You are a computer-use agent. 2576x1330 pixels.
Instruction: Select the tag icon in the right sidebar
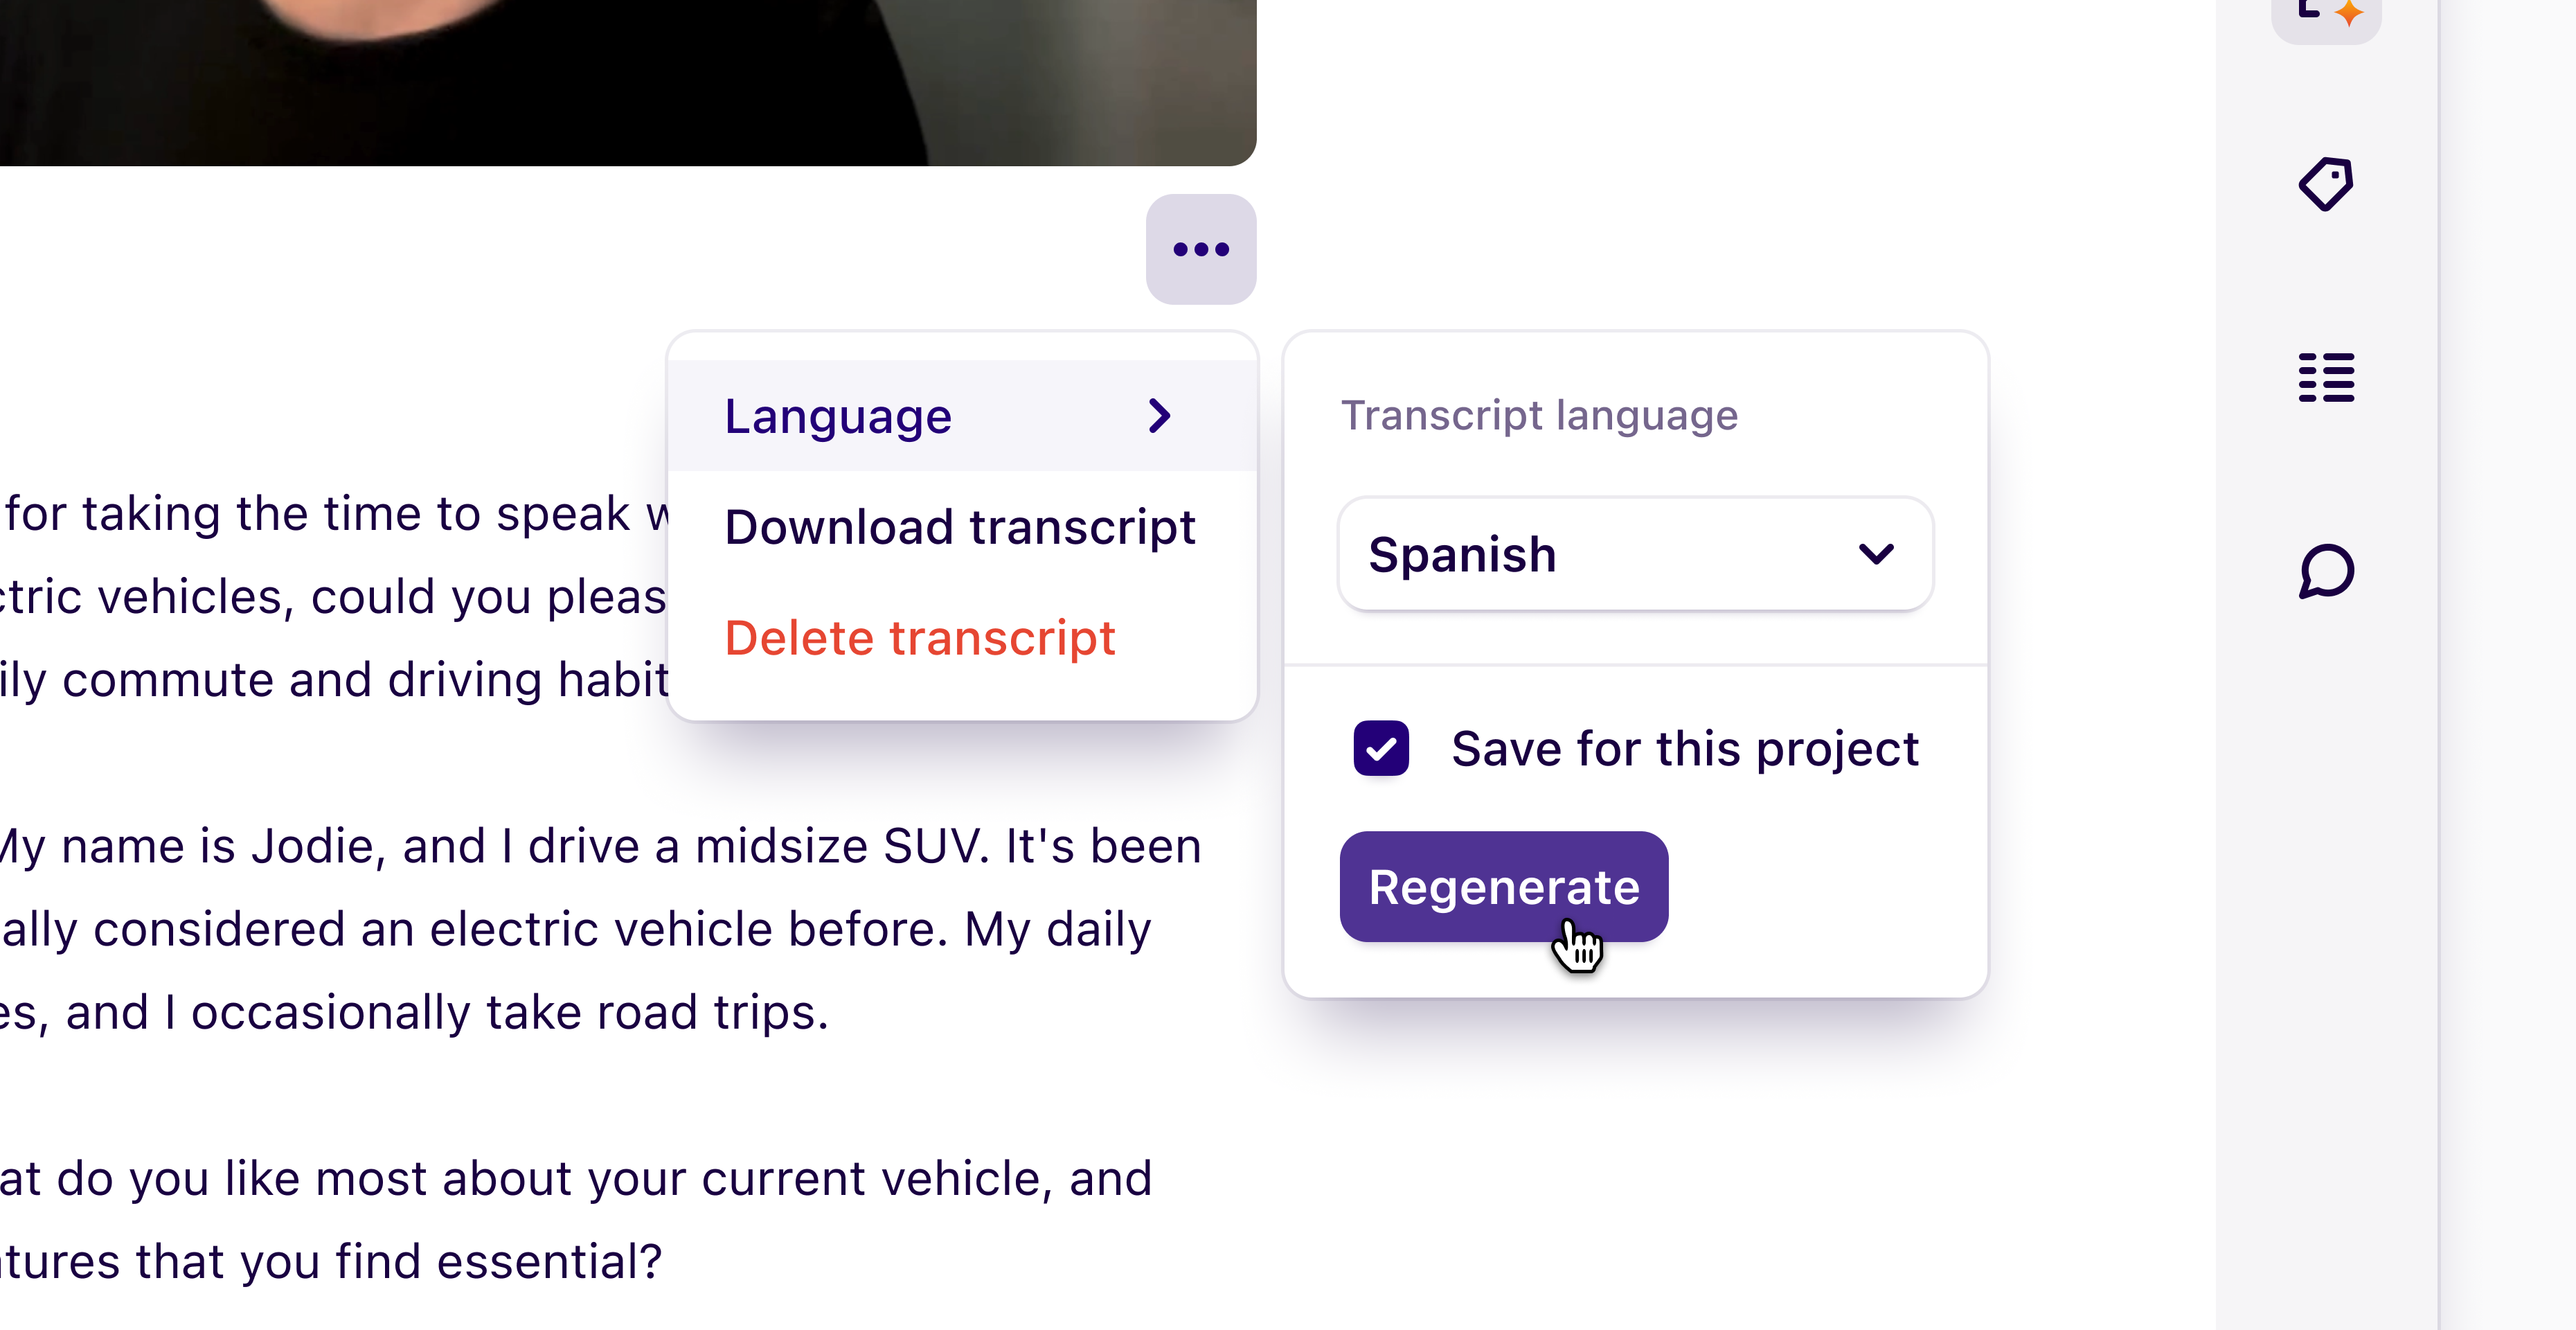tap(2325, 183)
